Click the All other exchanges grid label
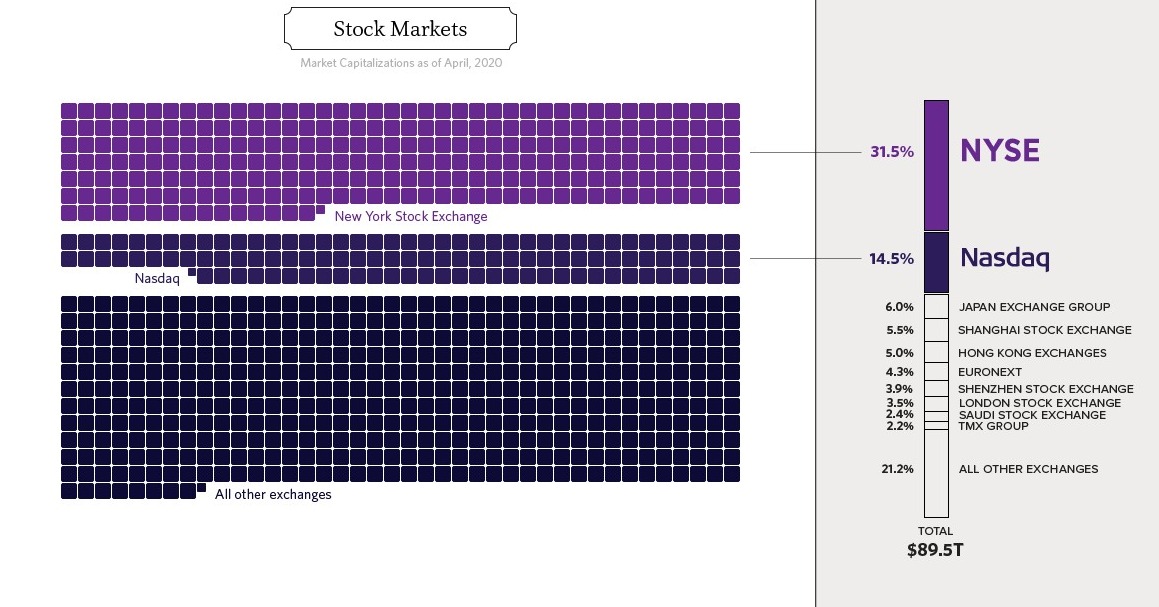The image size is (1159, 607). click(x=273, y=495)
